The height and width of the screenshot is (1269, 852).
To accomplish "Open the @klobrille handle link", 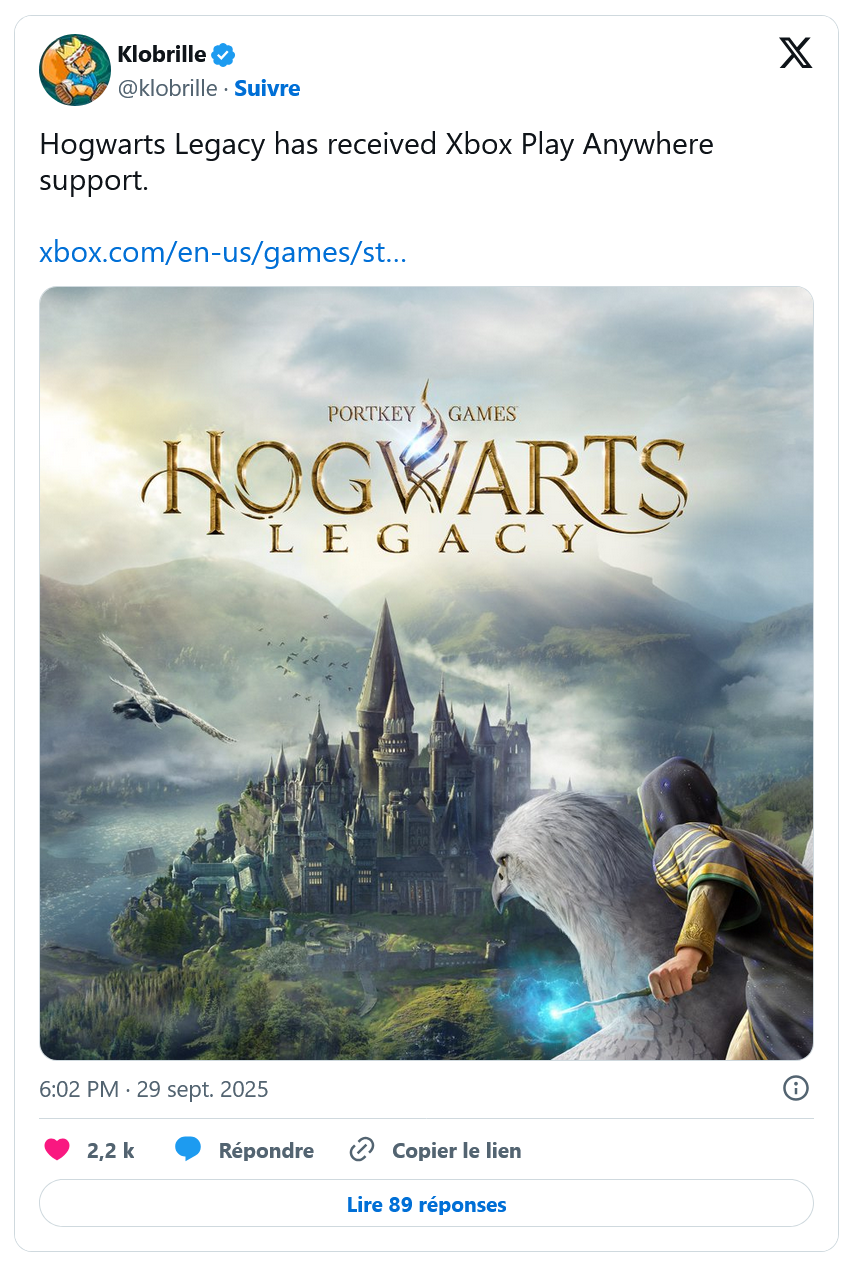I will 167,88.
